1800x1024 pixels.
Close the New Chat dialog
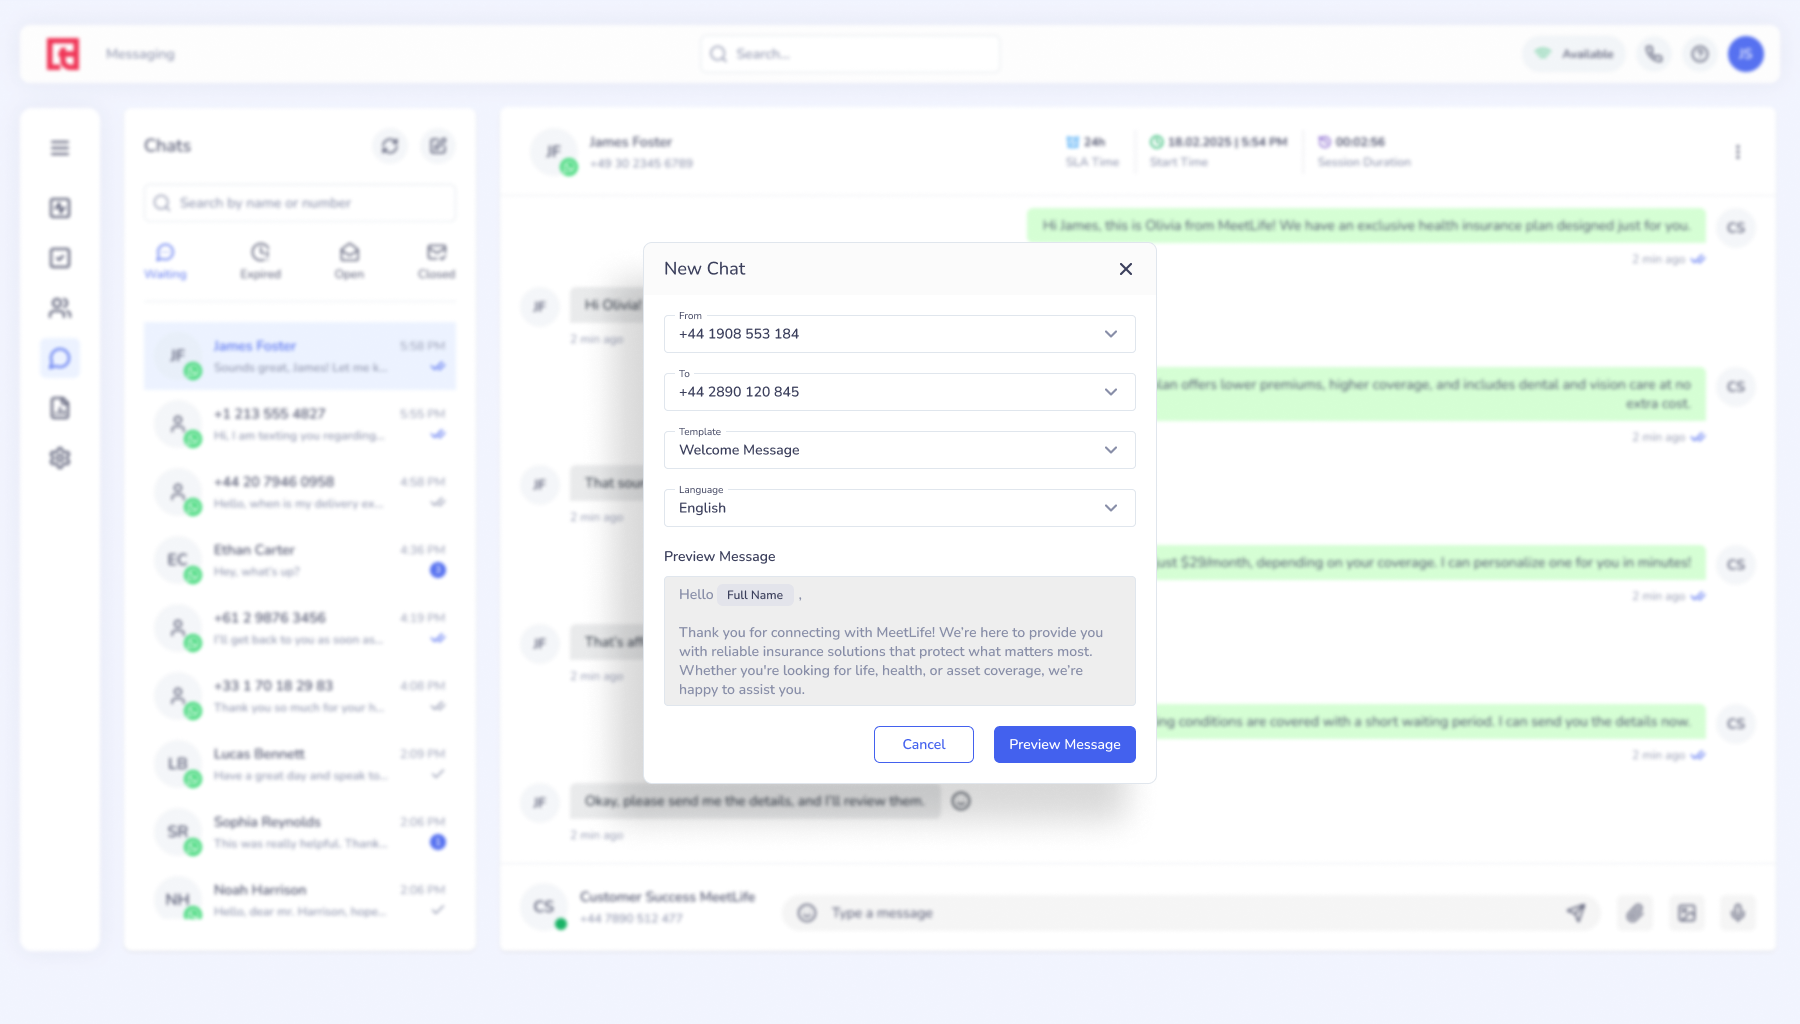tap(1125, 269)
